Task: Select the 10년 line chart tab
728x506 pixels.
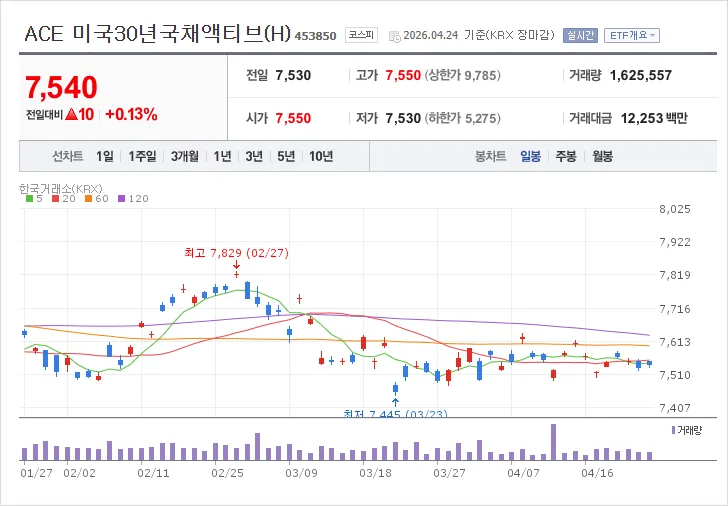Action: tap(321, 156)
